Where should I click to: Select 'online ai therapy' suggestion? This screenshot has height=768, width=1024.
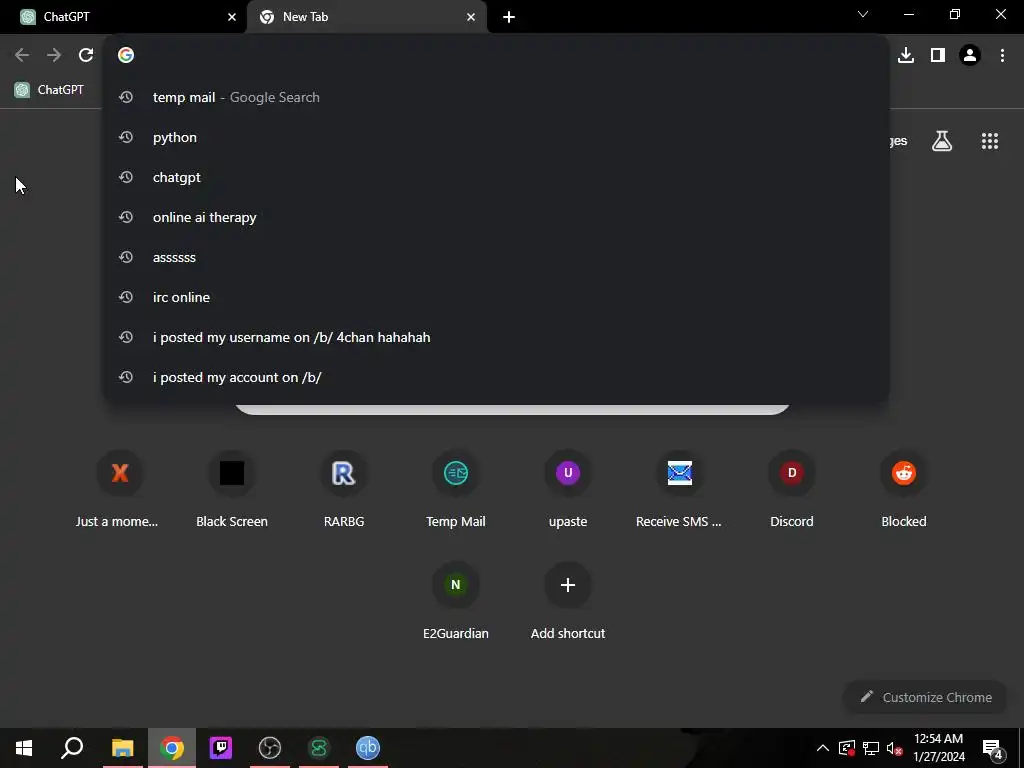pyautogui.click(x=496, y=217)
